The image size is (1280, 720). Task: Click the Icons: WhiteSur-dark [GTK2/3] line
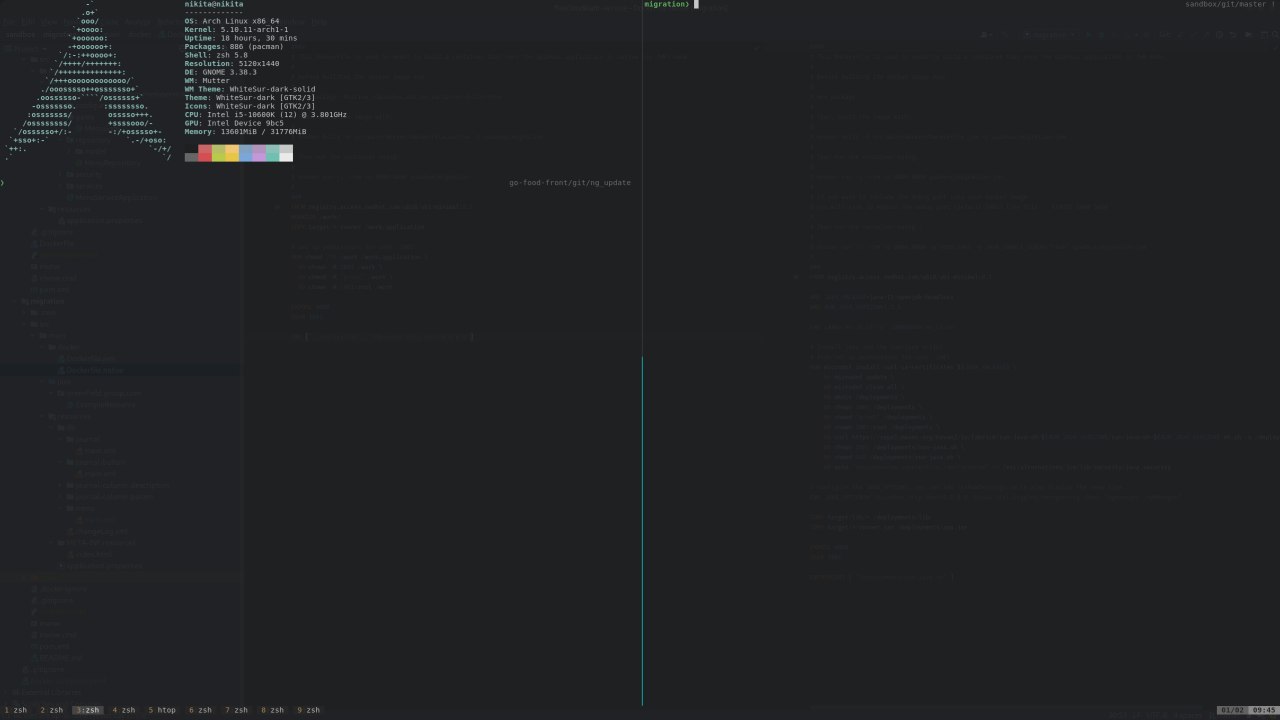tap(250, 106)
